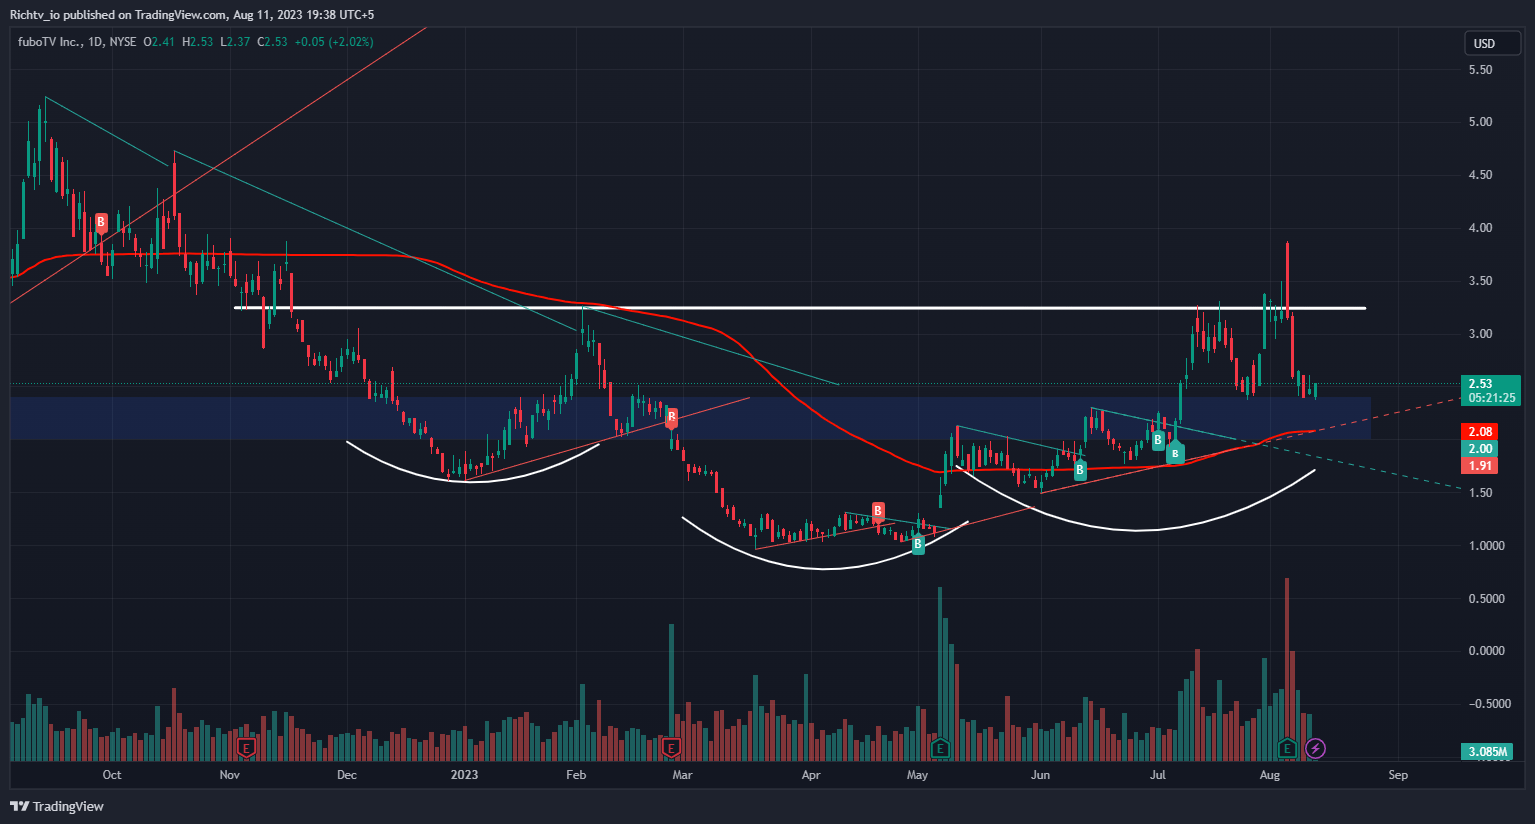The height and width of the screenshot is (824, 1535).
Task: Click the 05:21:25 countdown timer
Action: (1490, 398)
